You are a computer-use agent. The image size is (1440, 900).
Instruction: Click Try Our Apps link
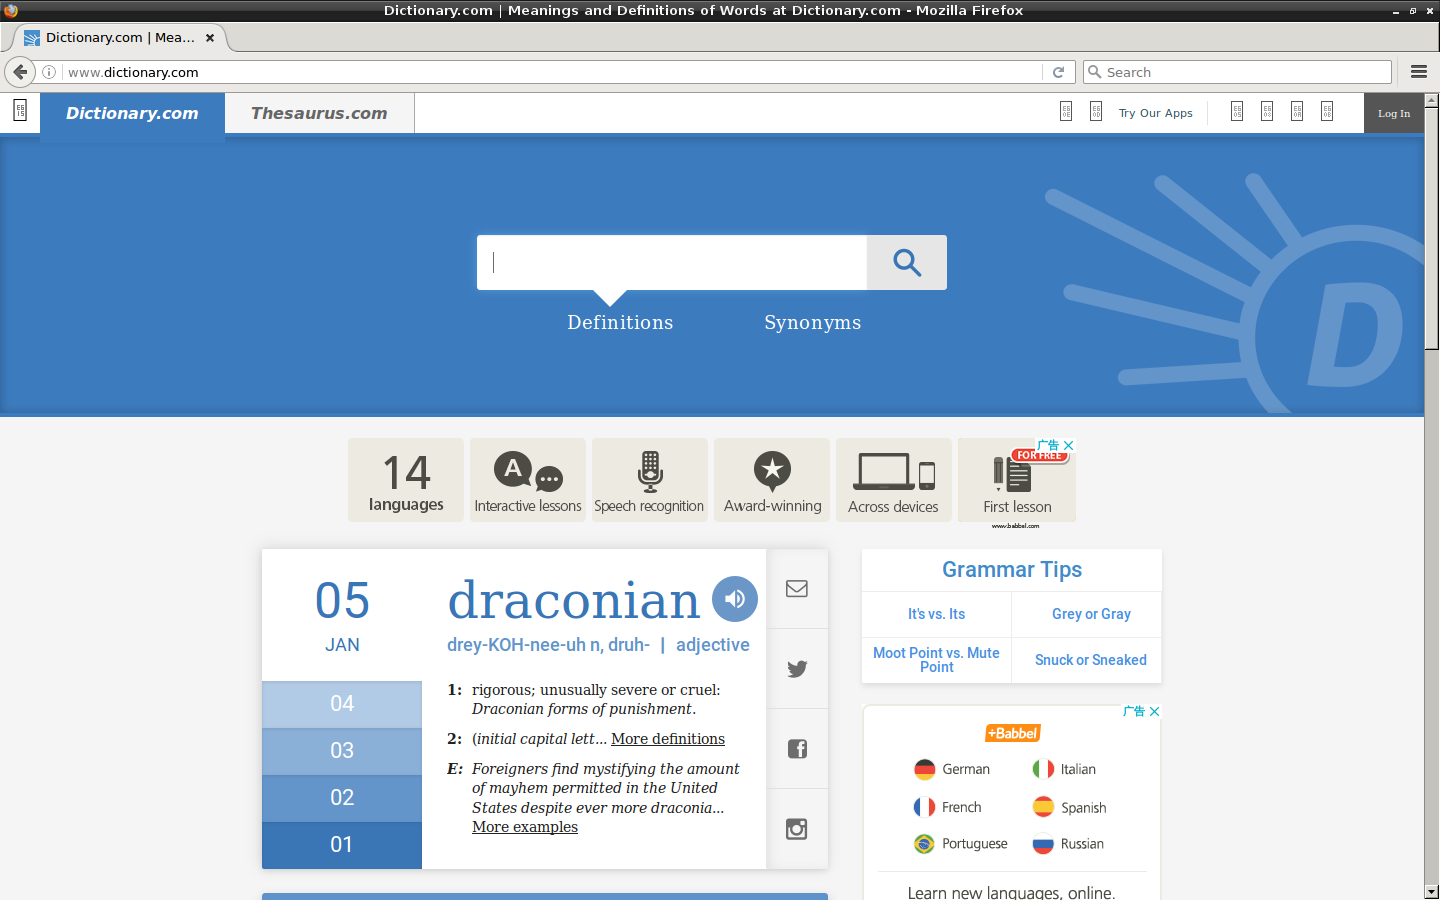pyautogui.click(x=1155, y=113)
